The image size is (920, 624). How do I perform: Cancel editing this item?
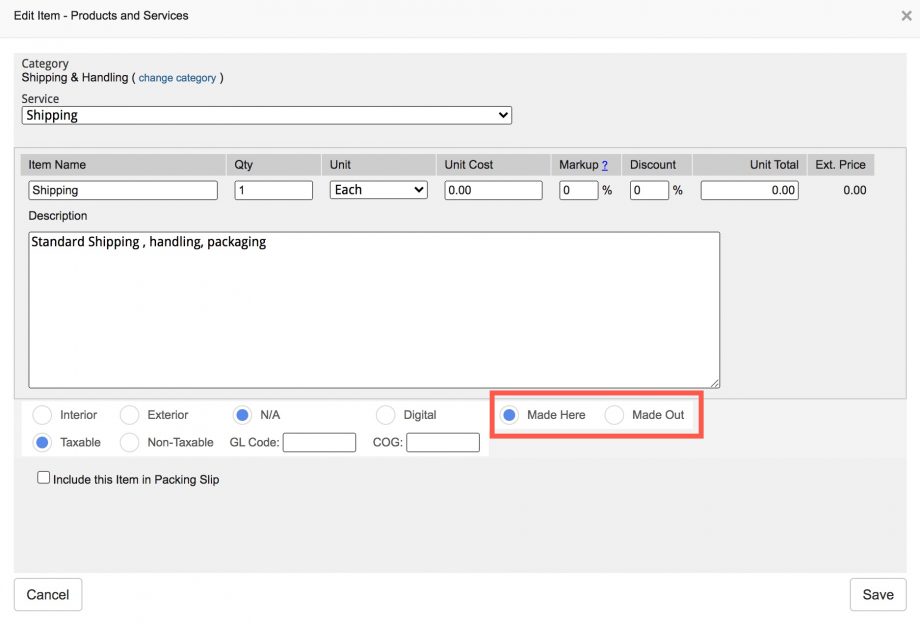pos(47,594)
